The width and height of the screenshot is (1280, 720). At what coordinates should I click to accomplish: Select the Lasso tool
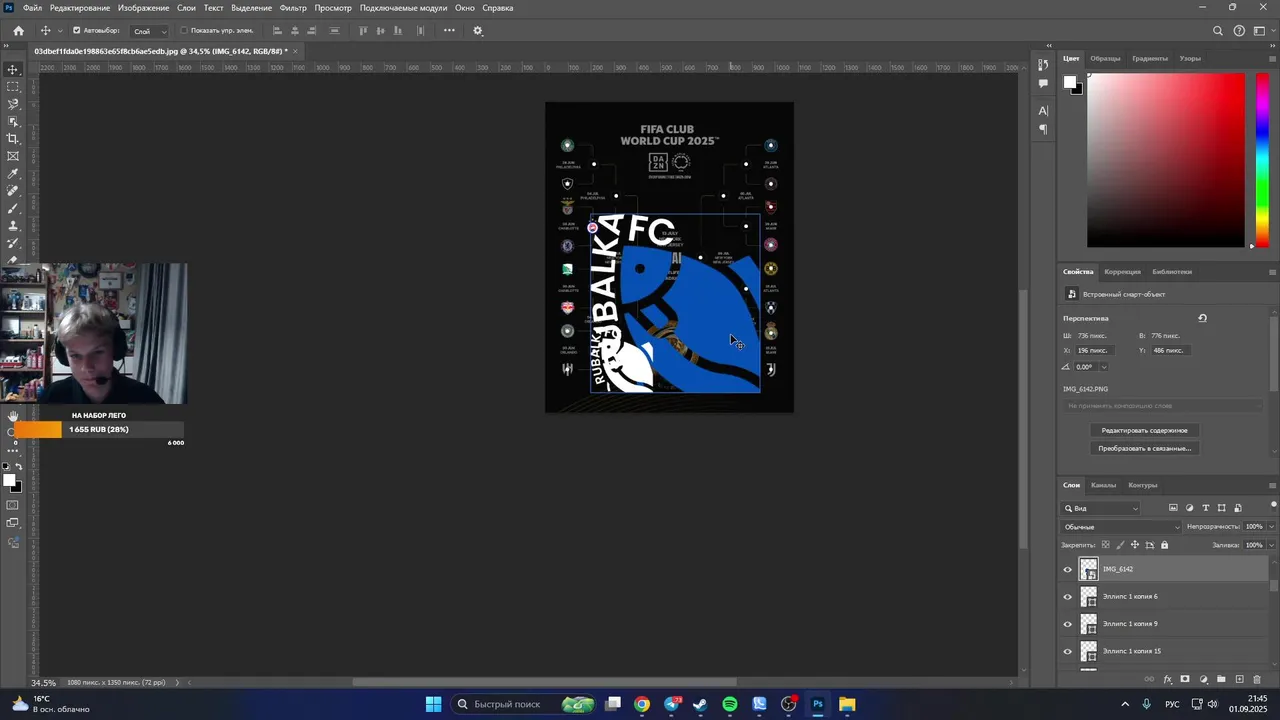click(x=13, y=104)
